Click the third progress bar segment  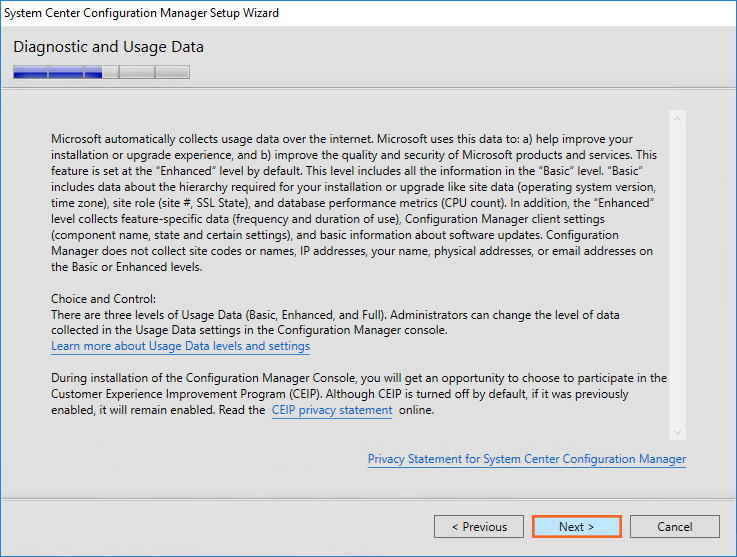pyautogui.click(x=101, y=72)
